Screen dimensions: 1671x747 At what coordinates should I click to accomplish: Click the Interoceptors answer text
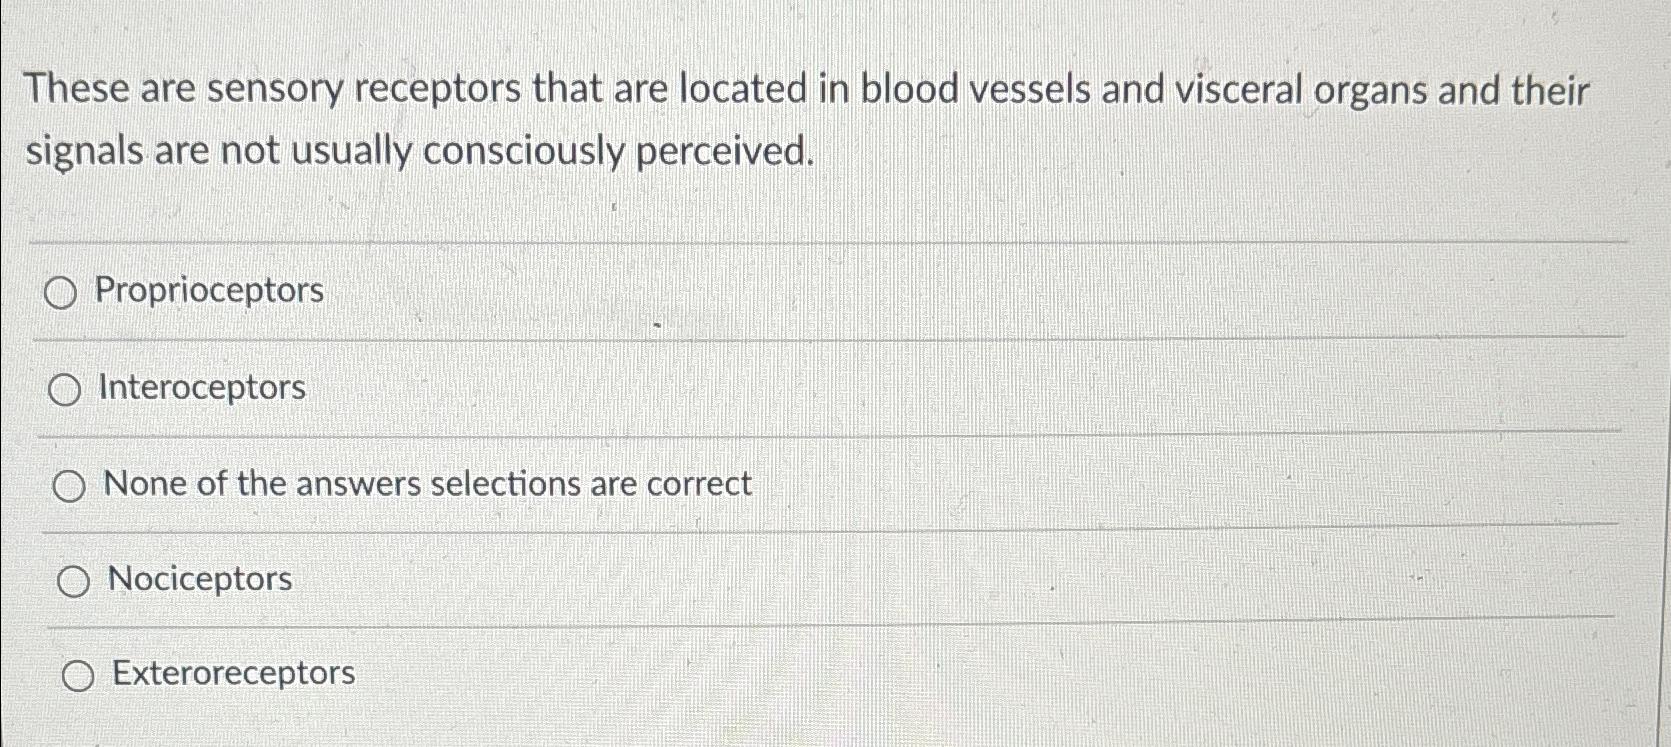pyautogui.click(x=200, y=388)
